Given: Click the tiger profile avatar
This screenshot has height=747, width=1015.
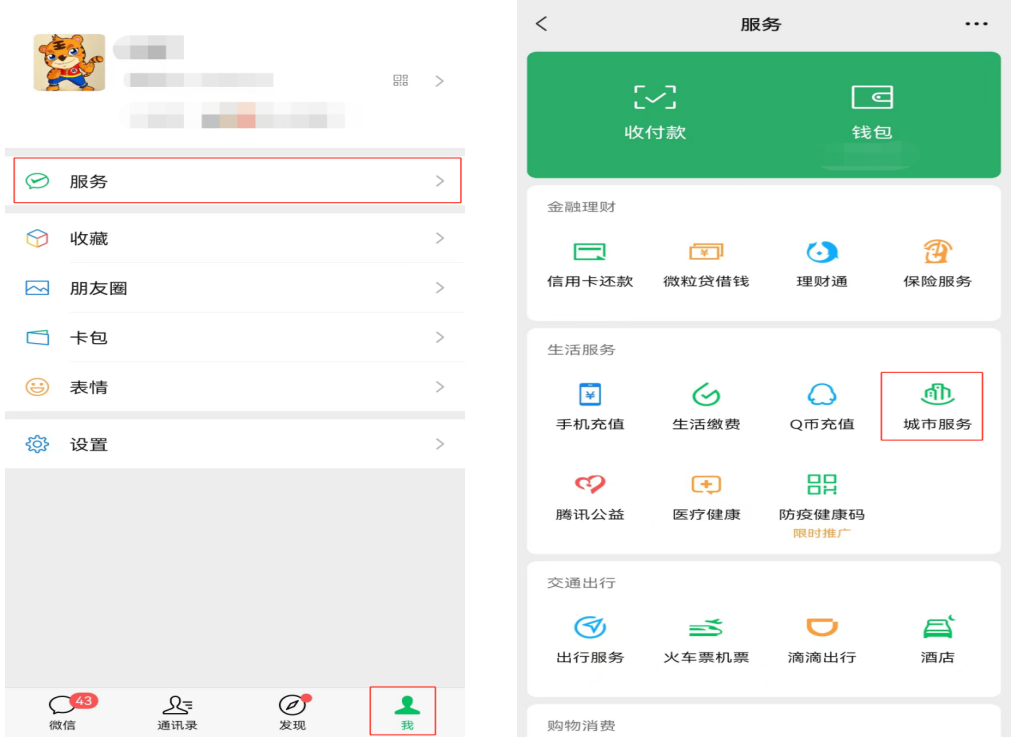Looking at the screenshot, I should tap(69, 62).
